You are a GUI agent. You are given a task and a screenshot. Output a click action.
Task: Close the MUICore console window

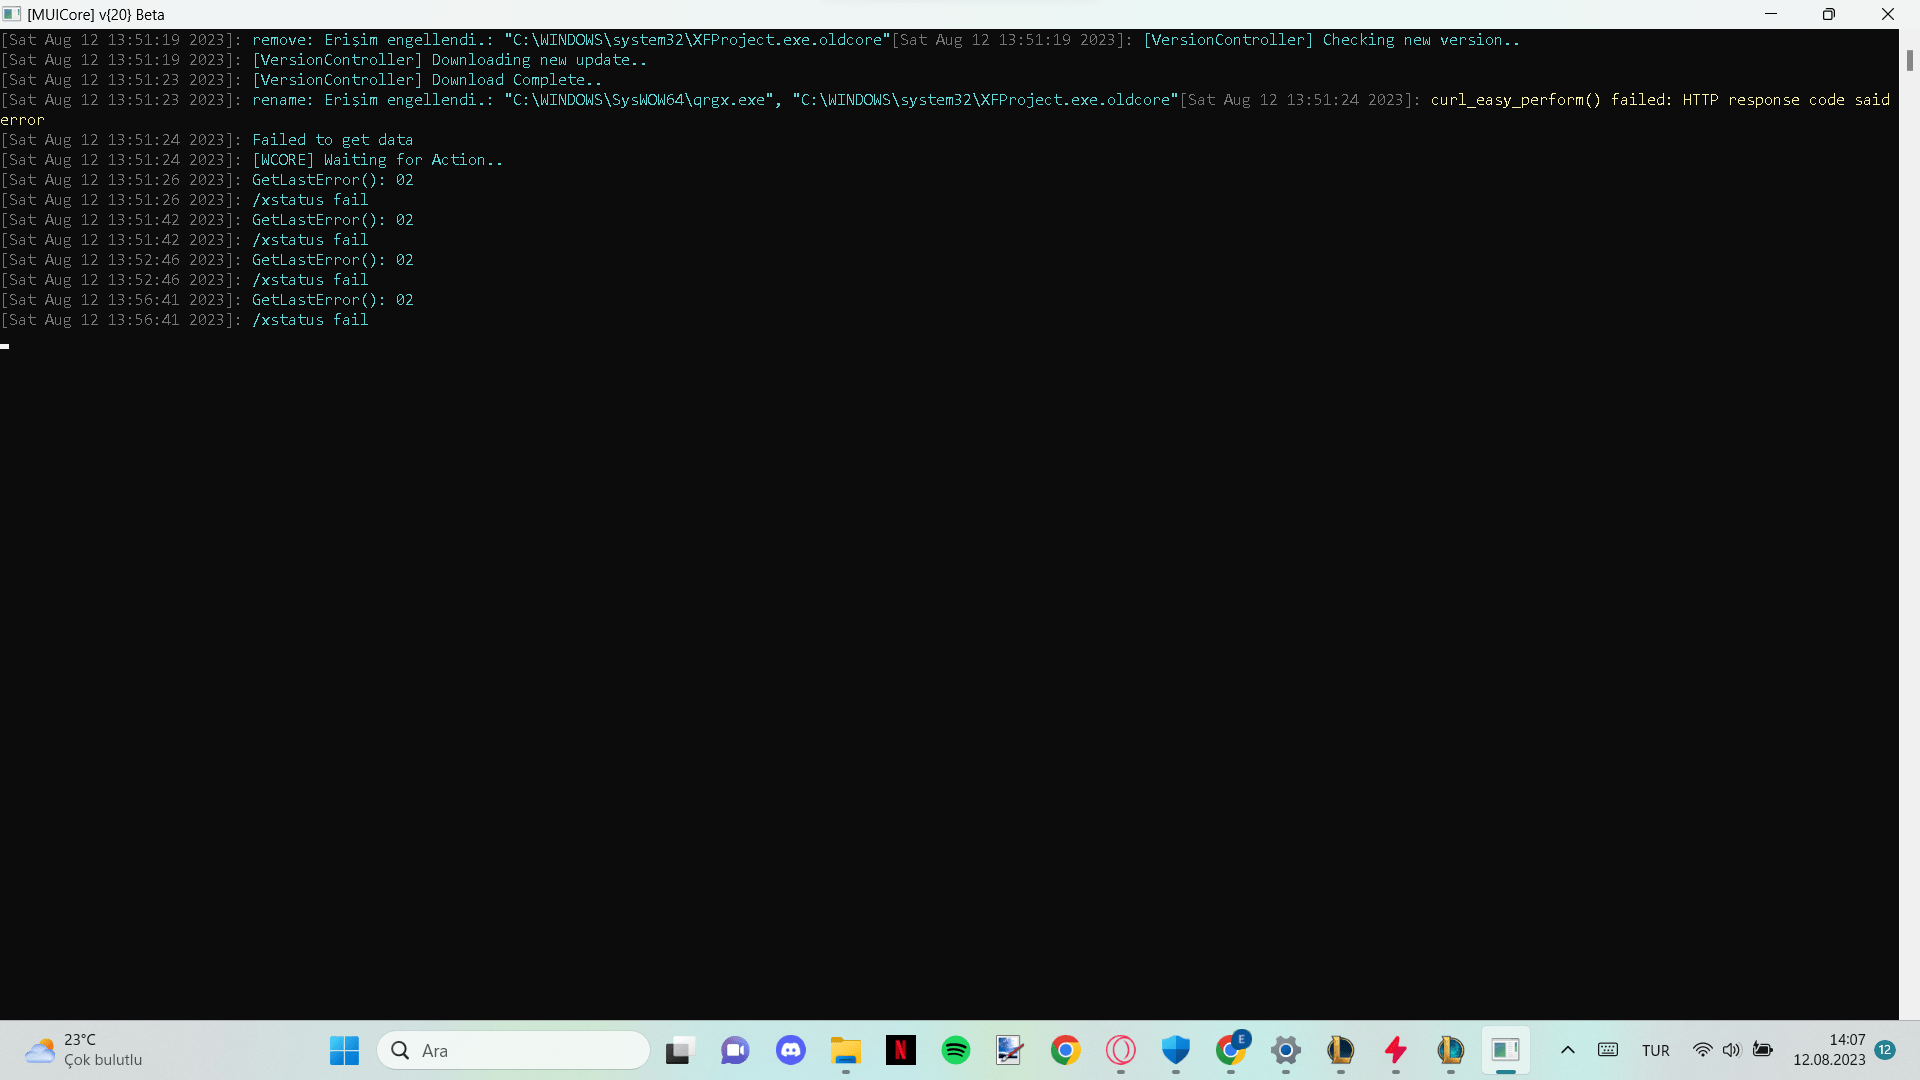coord(1888,14)
